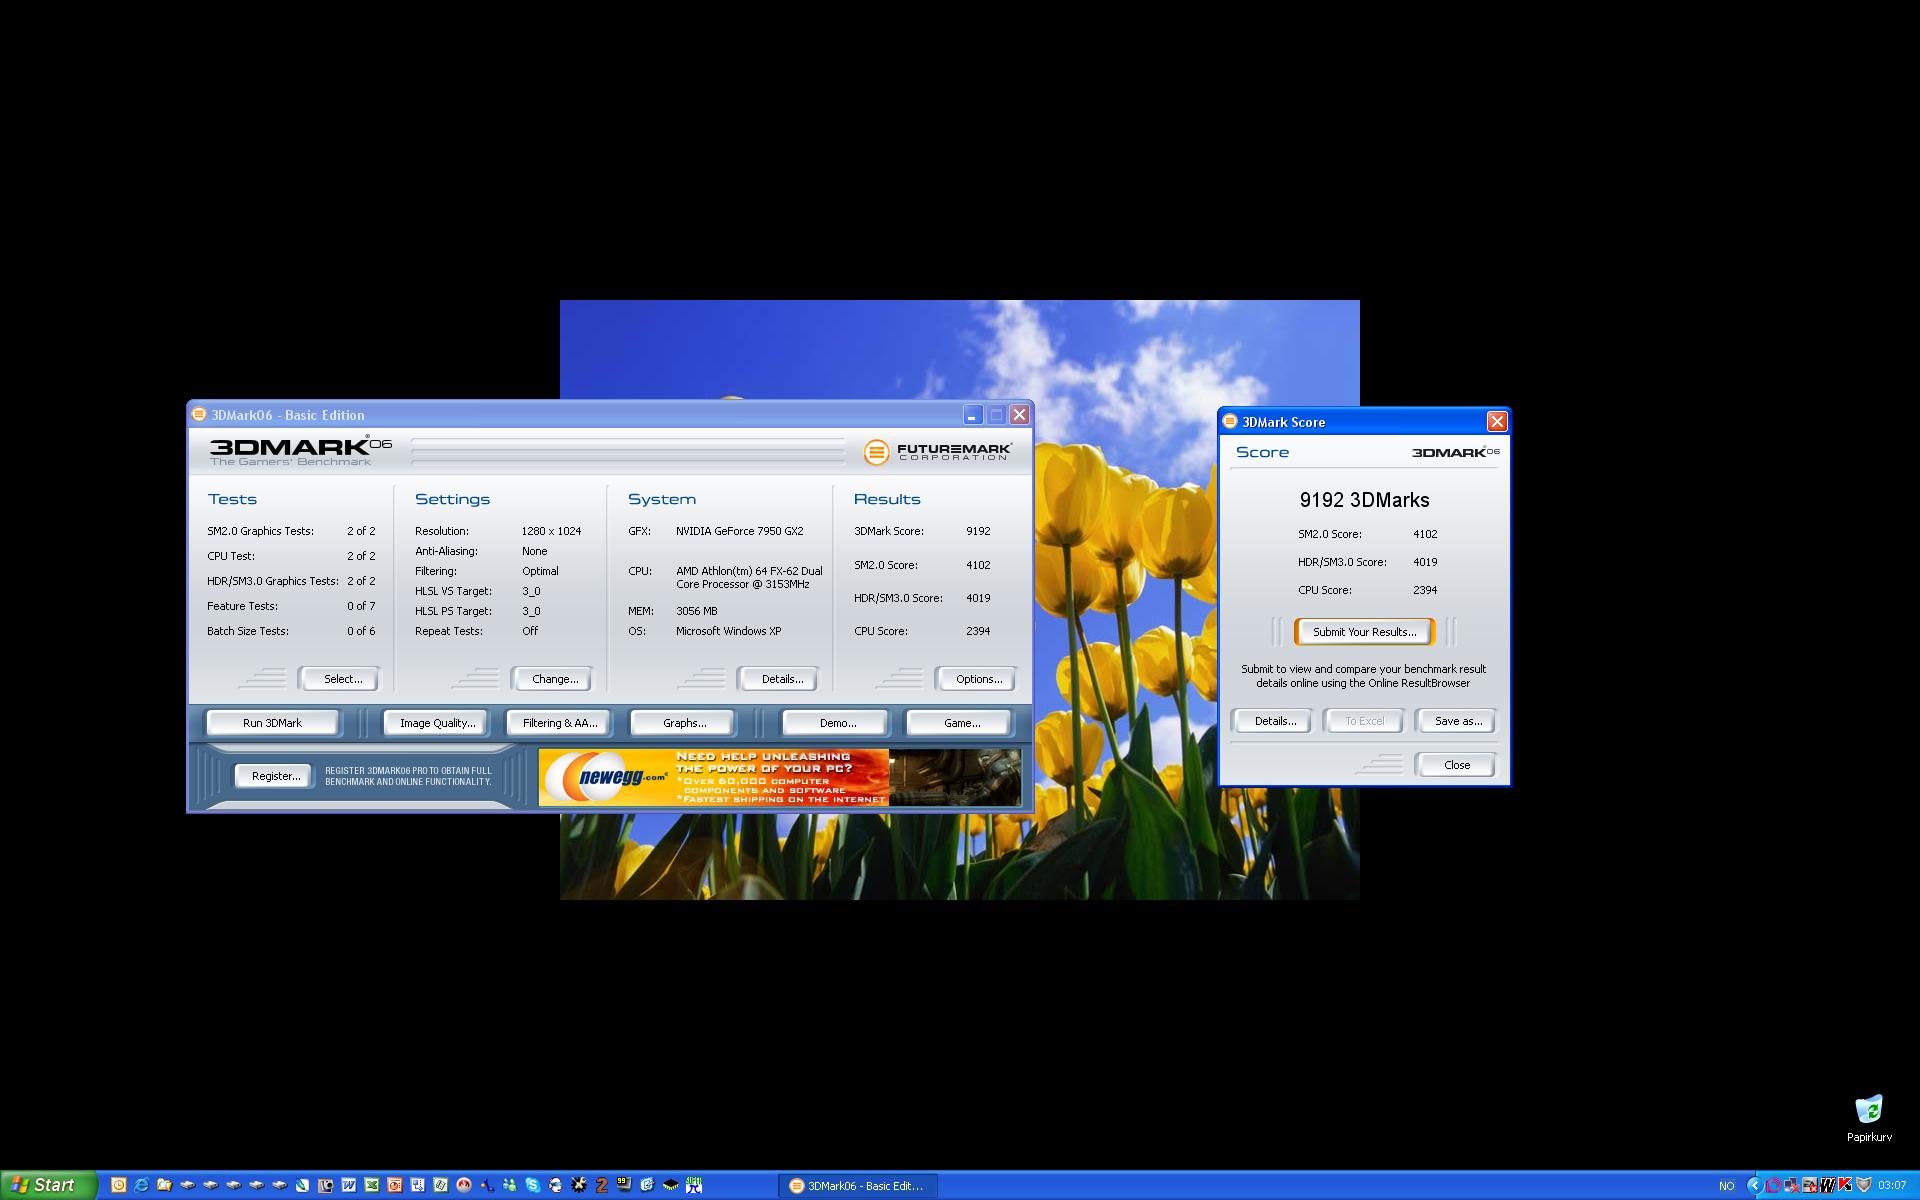
Task: Launch Microsoft Excel from Quick Launch
Action: [x=372, y=1185]
